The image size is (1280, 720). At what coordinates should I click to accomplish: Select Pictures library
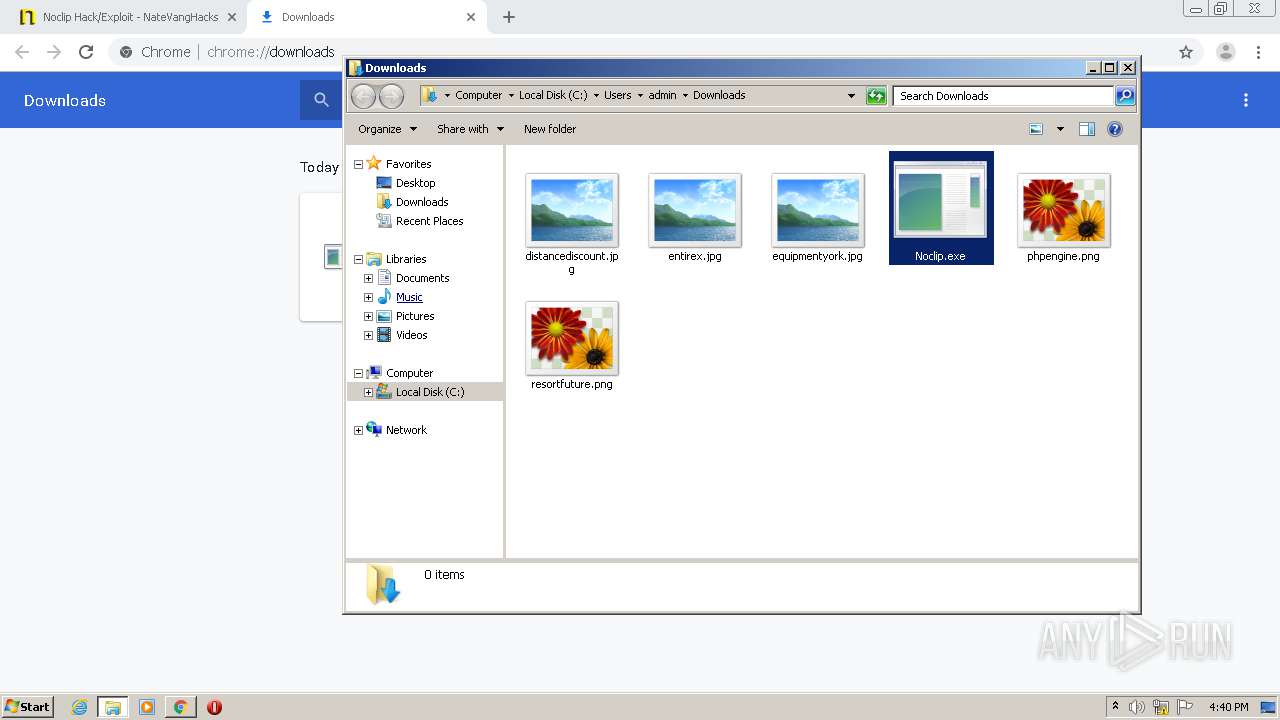(415, 316)
